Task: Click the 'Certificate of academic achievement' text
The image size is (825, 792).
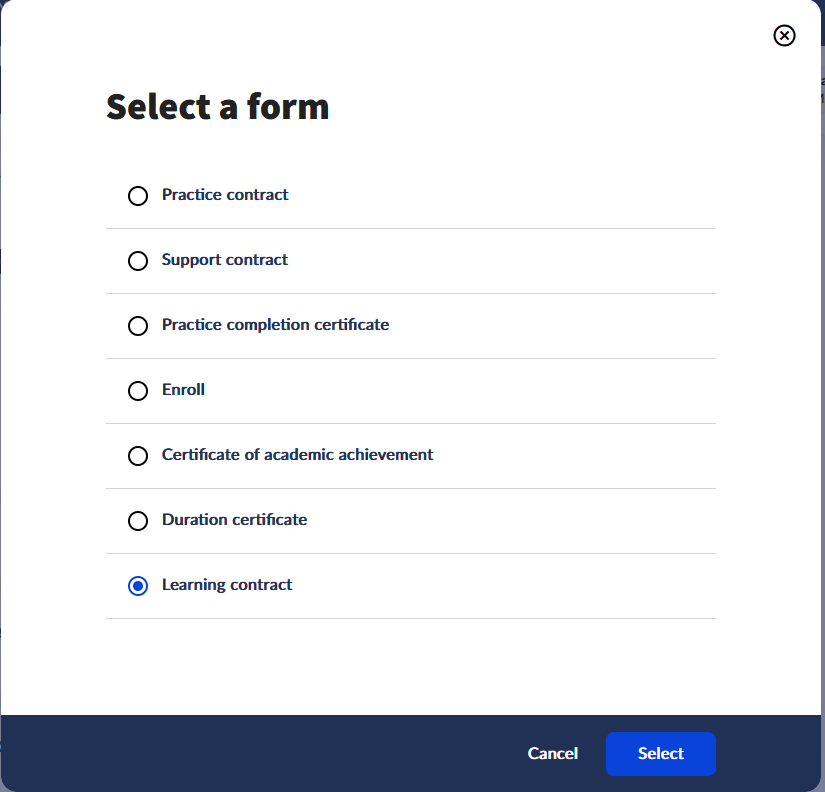Action: point(297,455)
